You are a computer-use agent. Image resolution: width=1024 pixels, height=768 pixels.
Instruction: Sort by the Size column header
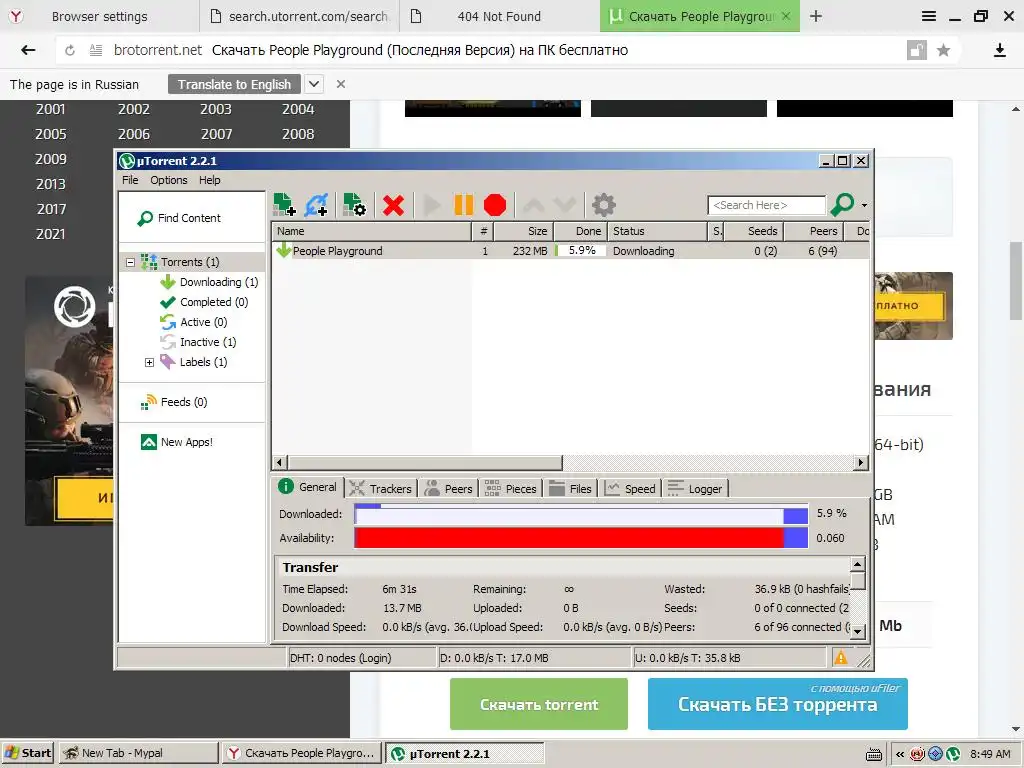coord(524,231)
